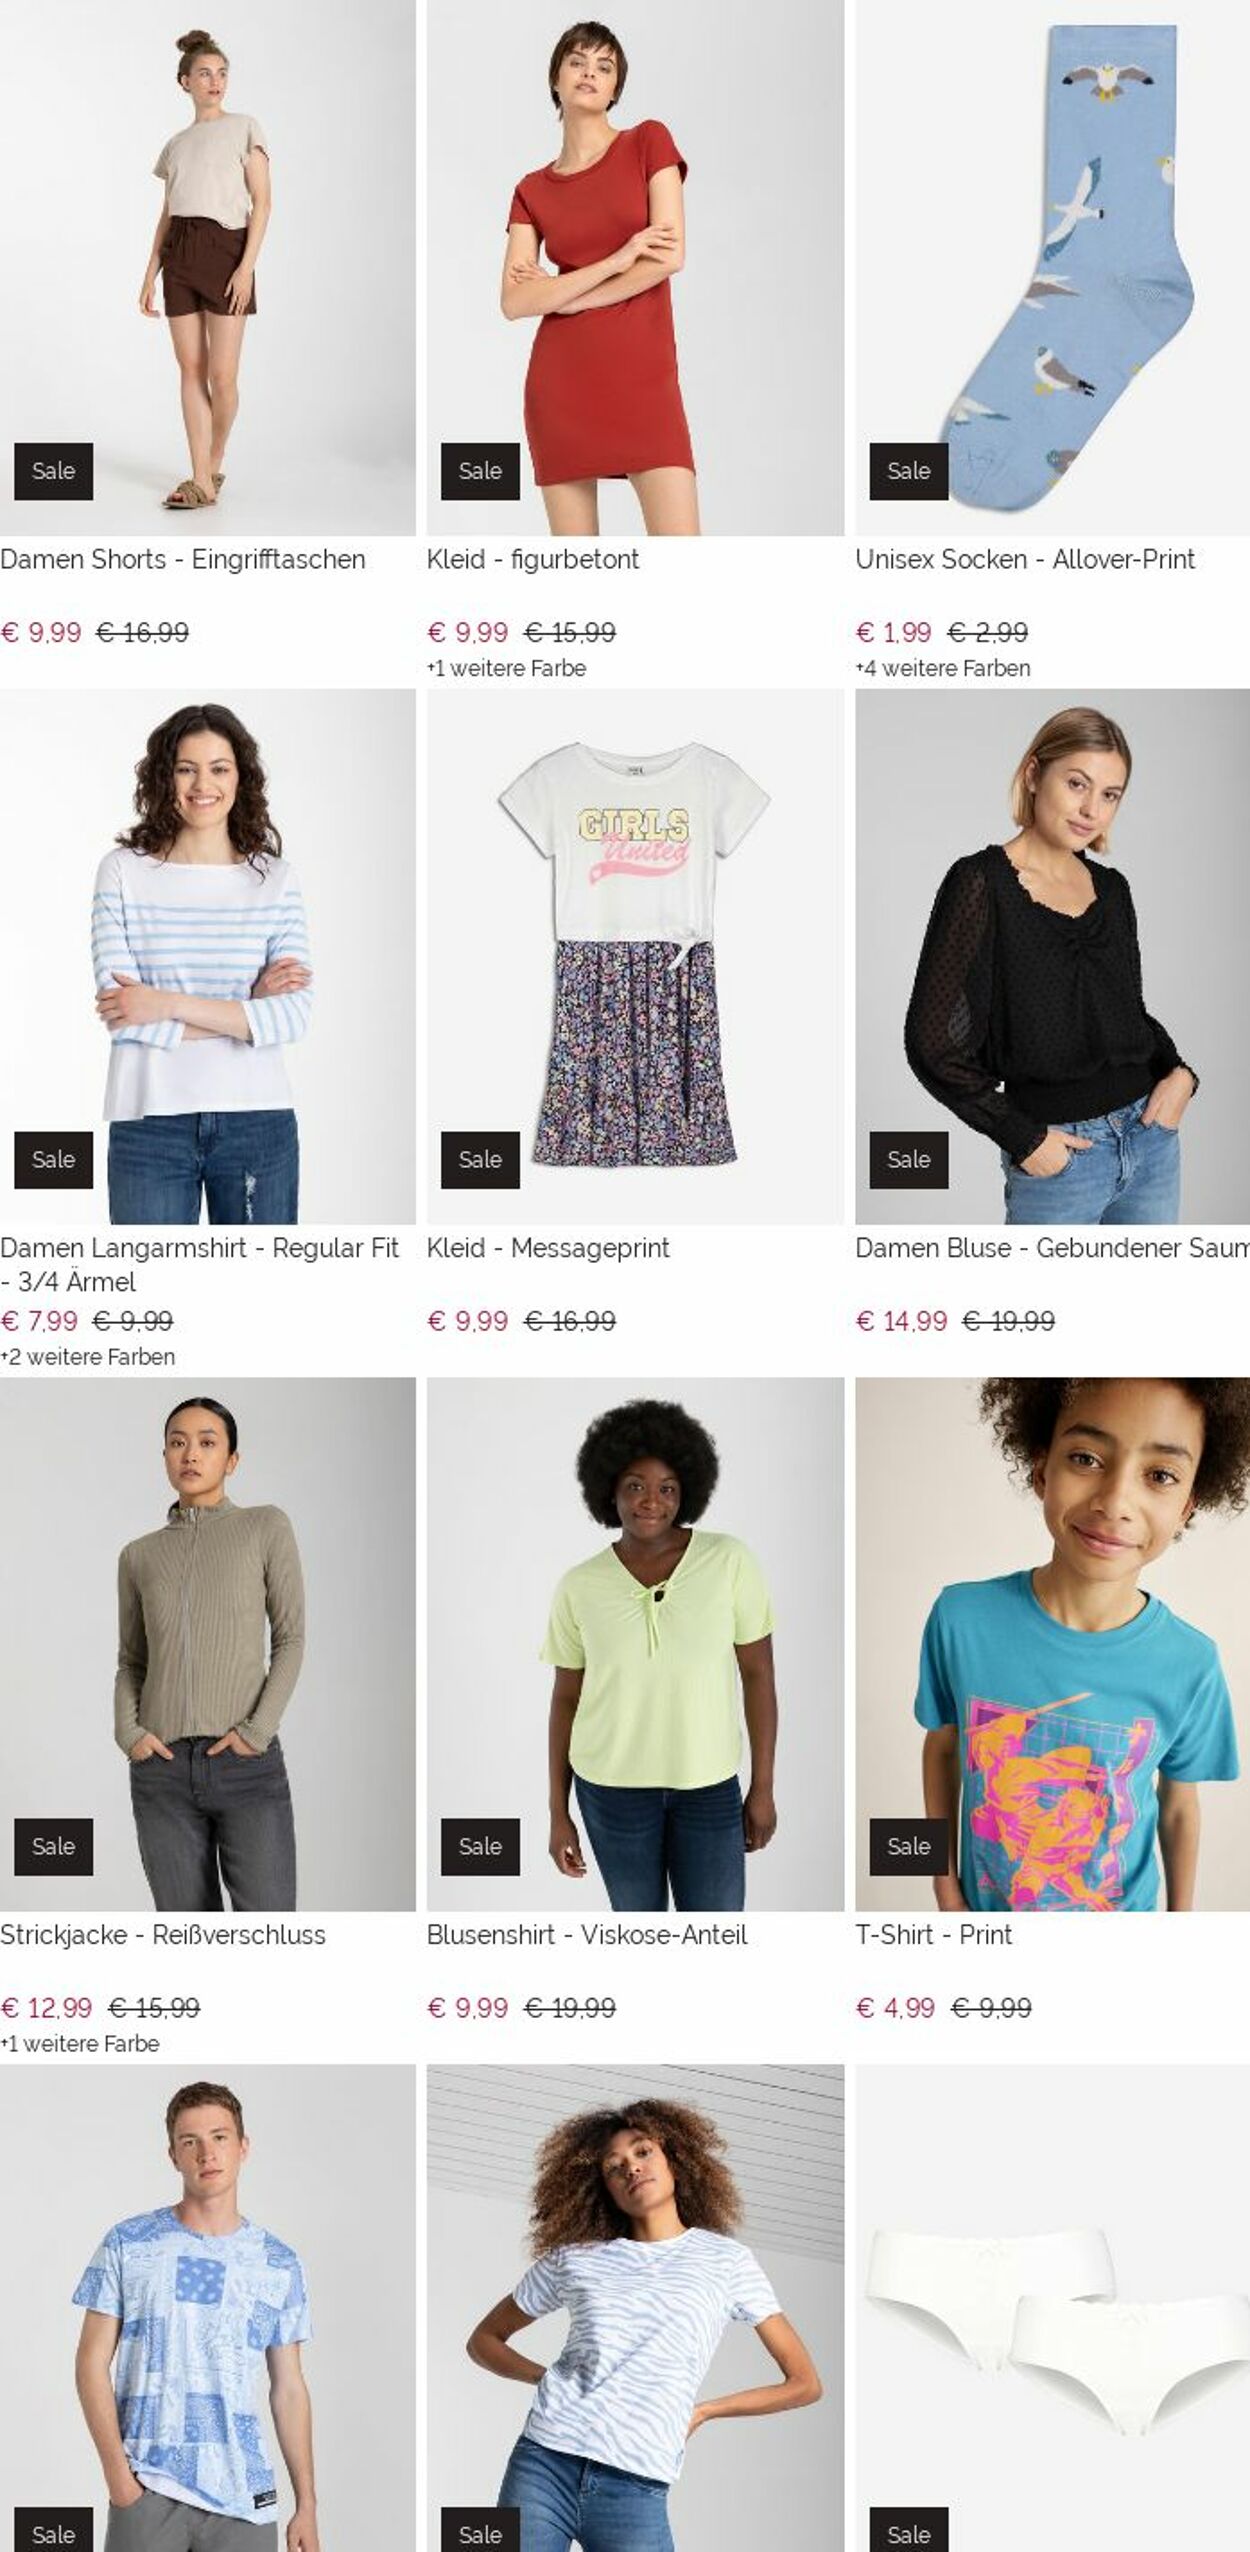Viewport: 1250px width, 2552px height.
Task: Click '+2 weitere Farben' under Langarmshirt
Action: pyautogui.click(x=88, y=1357)
